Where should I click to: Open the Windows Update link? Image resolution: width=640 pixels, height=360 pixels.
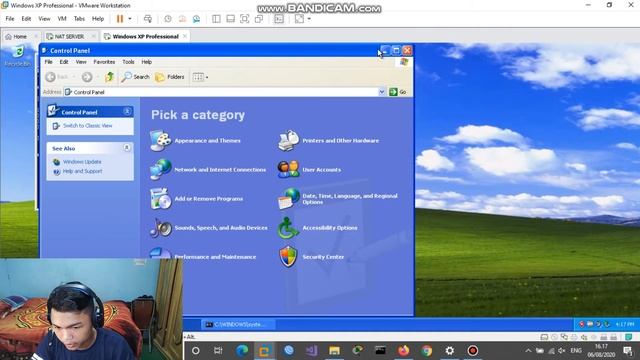click(82, 162)
